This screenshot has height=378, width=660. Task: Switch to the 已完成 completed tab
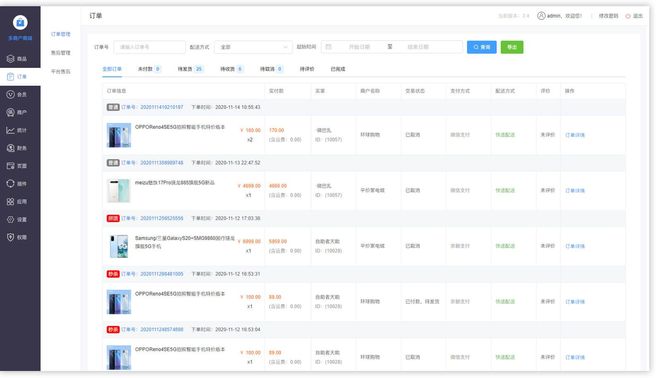(x=338, y=69)
